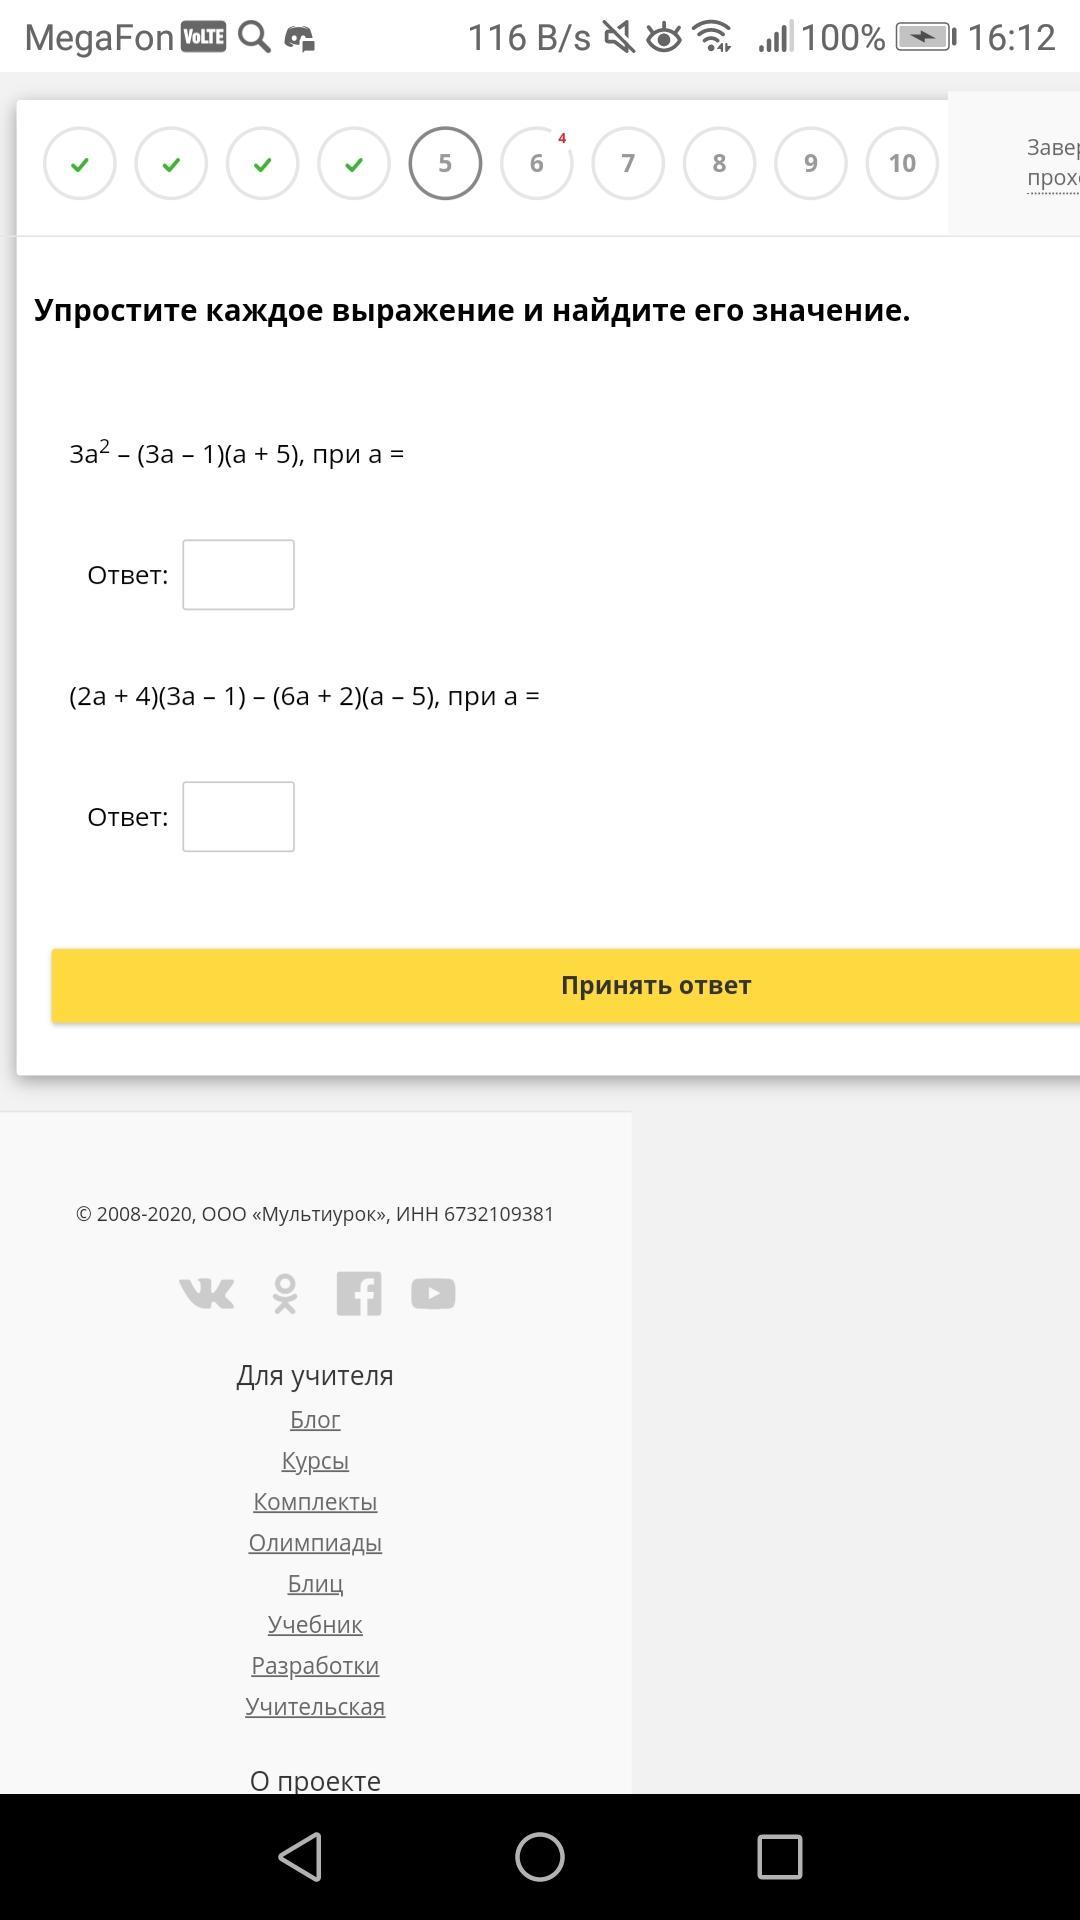1080x1920 pixels.
Task: Tap Android home circle button
Action: click(540, 1857)
